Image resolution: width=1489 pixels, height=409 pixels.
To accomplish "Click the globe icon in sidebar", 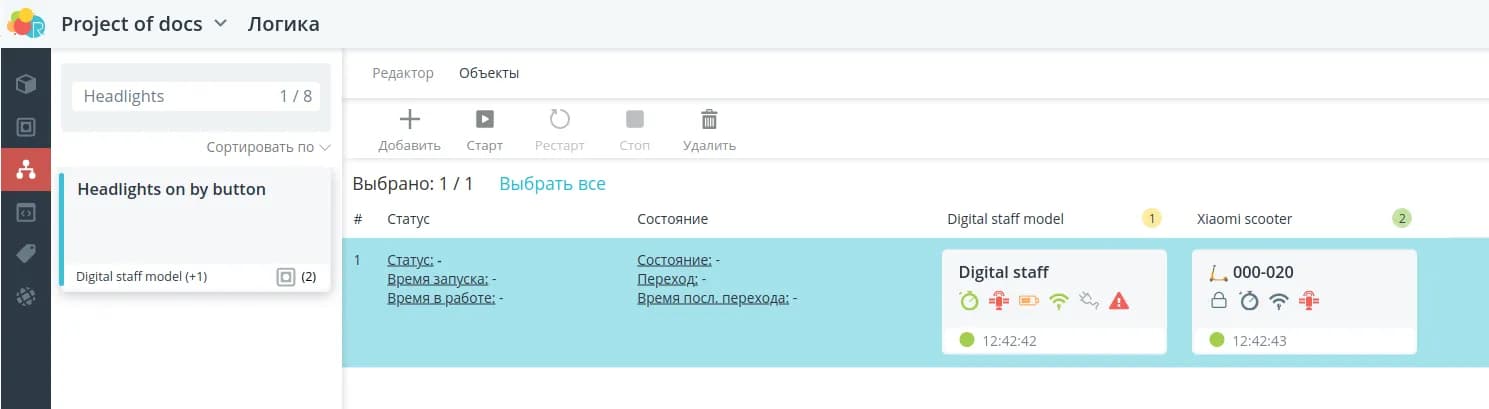I will 25,297.
